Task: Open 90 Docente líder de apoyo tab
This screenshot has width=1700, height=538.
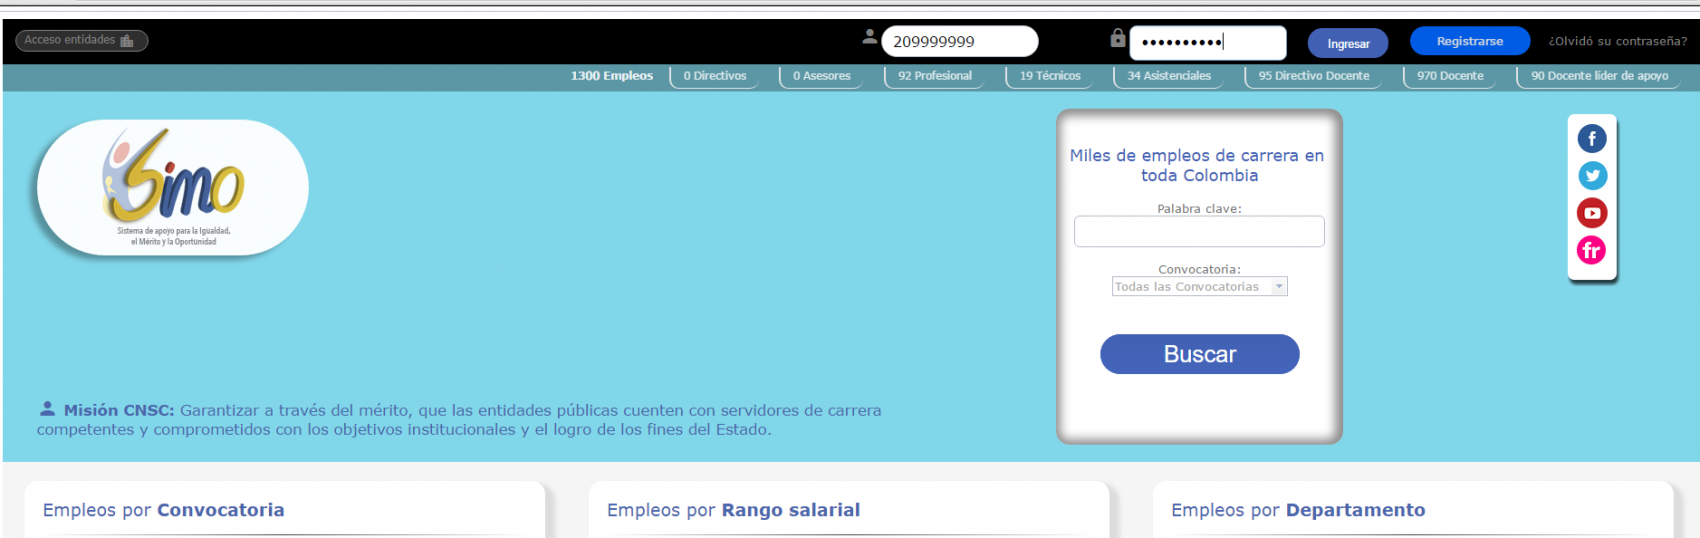Action: 1599,76
